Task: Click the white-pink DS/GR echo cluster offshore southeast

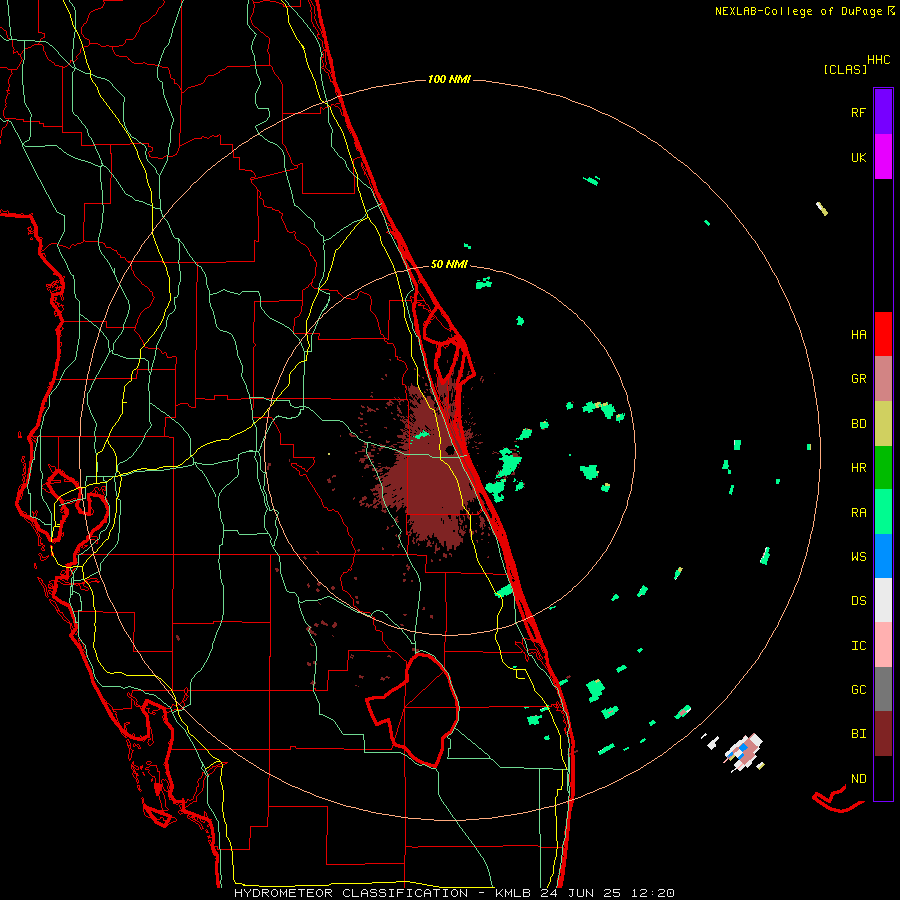Action: click(743, 751)
